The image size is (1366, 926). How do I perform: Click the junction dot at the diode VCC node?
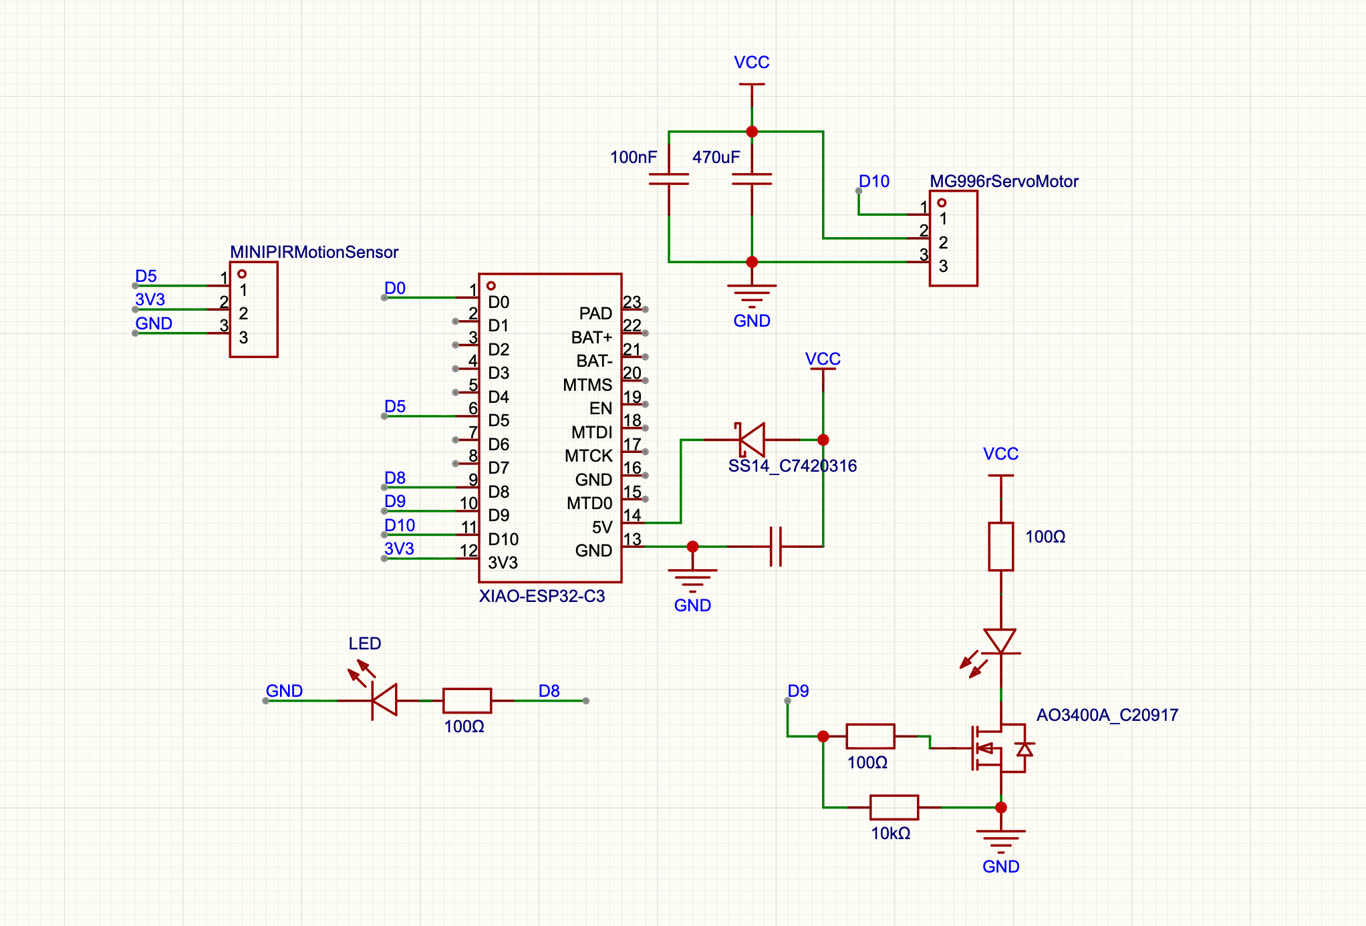tap(823, 440)
